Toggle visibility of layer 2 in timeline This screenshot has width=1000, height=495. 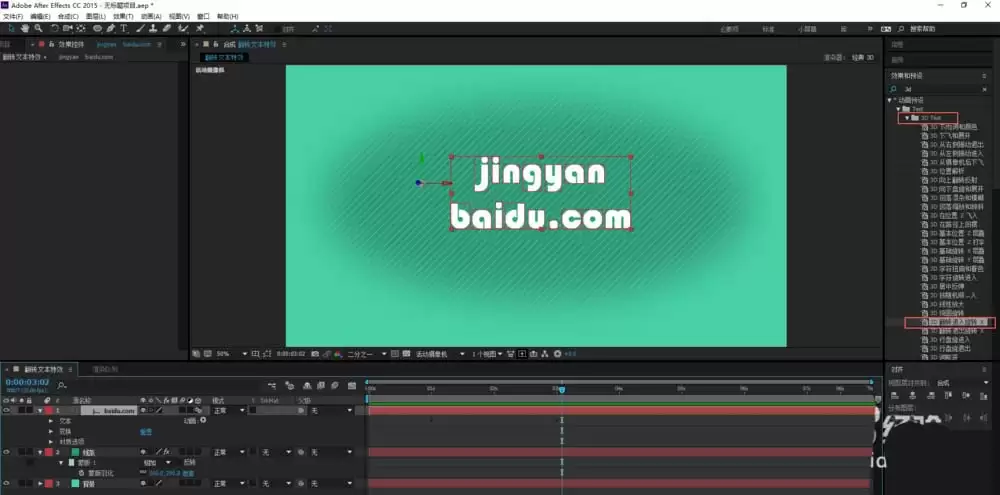point(6,452)
